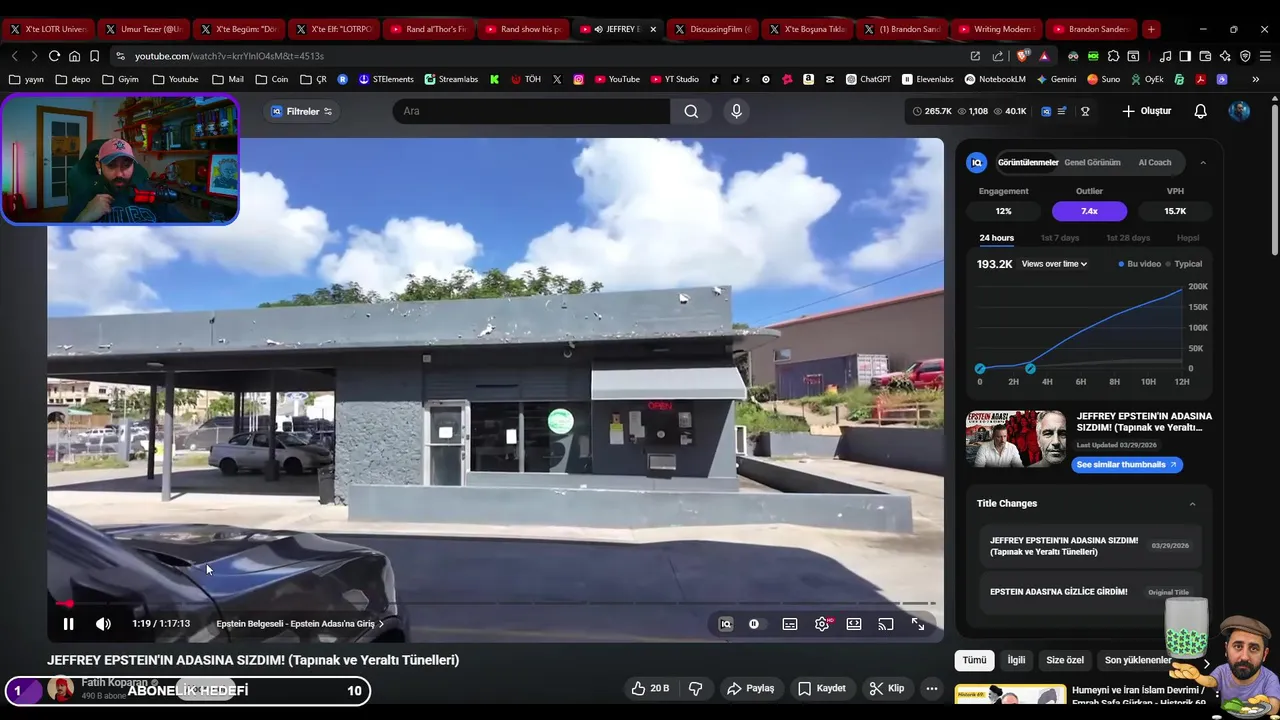Click the blue VidIQ icon in stats bar
1280x720 pixels.
[x=1046, y=111]
